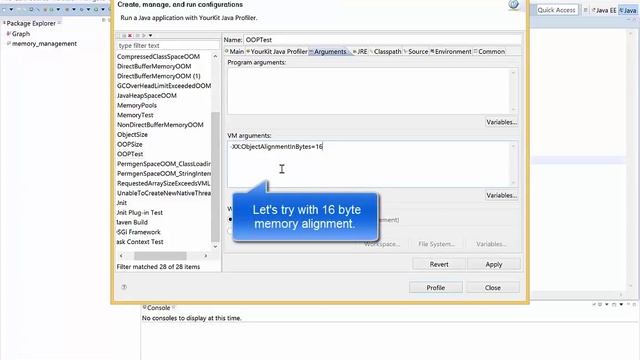The image size is (640, 360).
Task: Select GCOverHeadLimitExceededOOM configuration
Action: click(x=164, y=86)
